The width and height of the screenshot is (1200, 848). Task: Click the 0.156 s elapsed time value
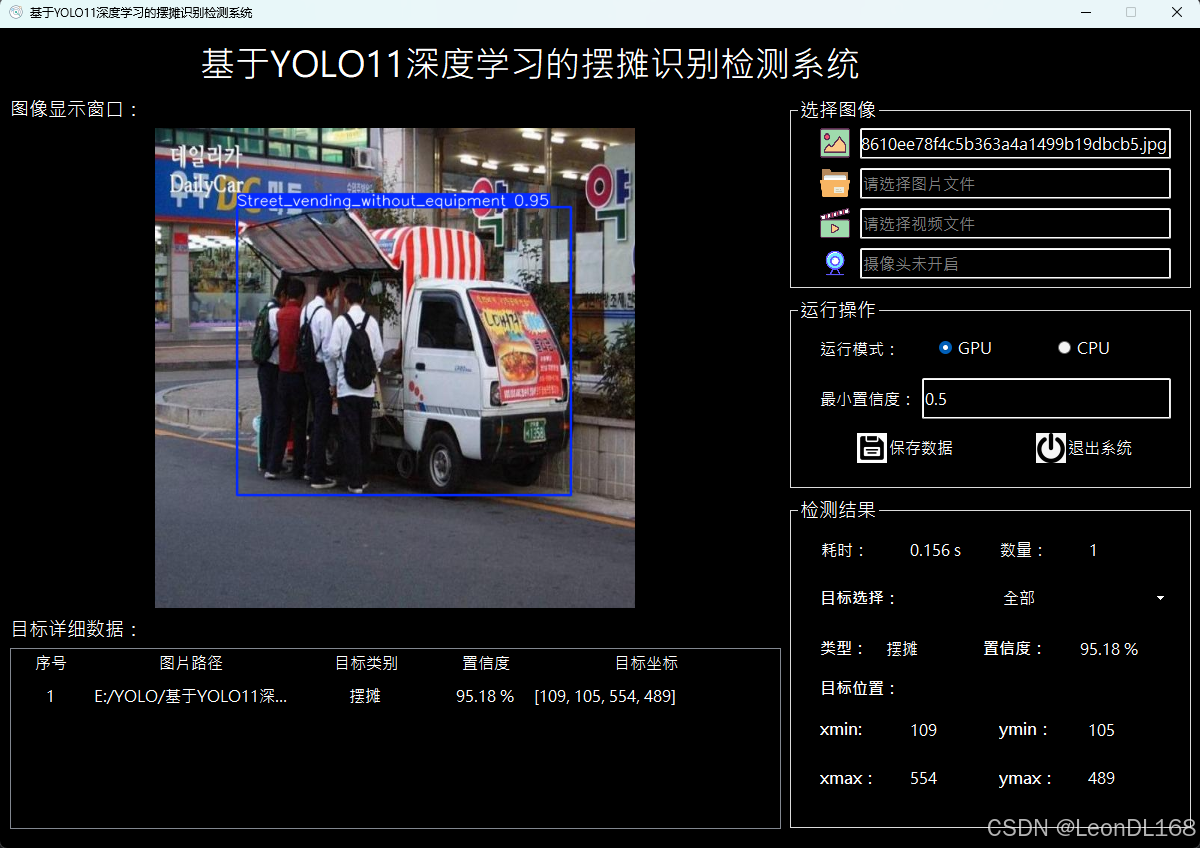(x=935, y=550)
